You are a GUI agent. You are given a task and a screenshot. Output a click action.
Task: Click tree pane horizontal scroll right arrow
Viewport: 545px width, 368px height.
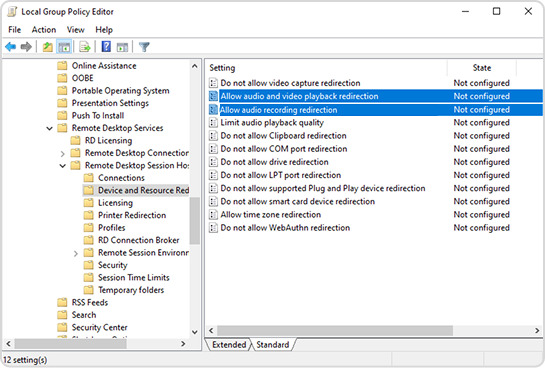(x=183, y=344)
